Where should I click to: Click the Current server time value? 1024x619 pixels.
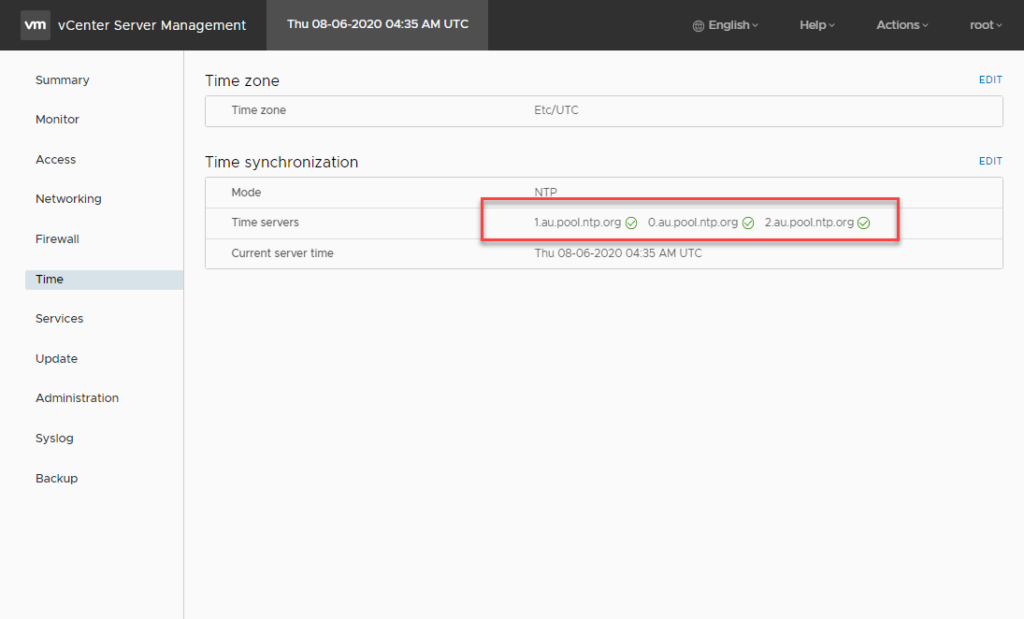pos(618,253)
